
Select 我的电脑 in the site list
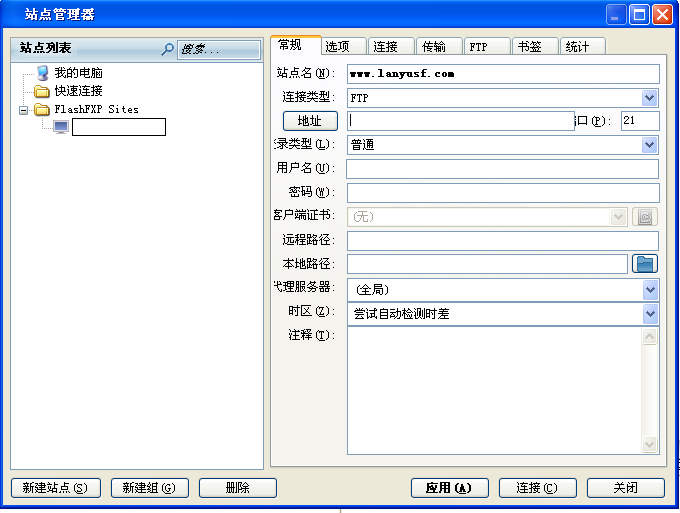pyautogui.click(x=78, y=73)
